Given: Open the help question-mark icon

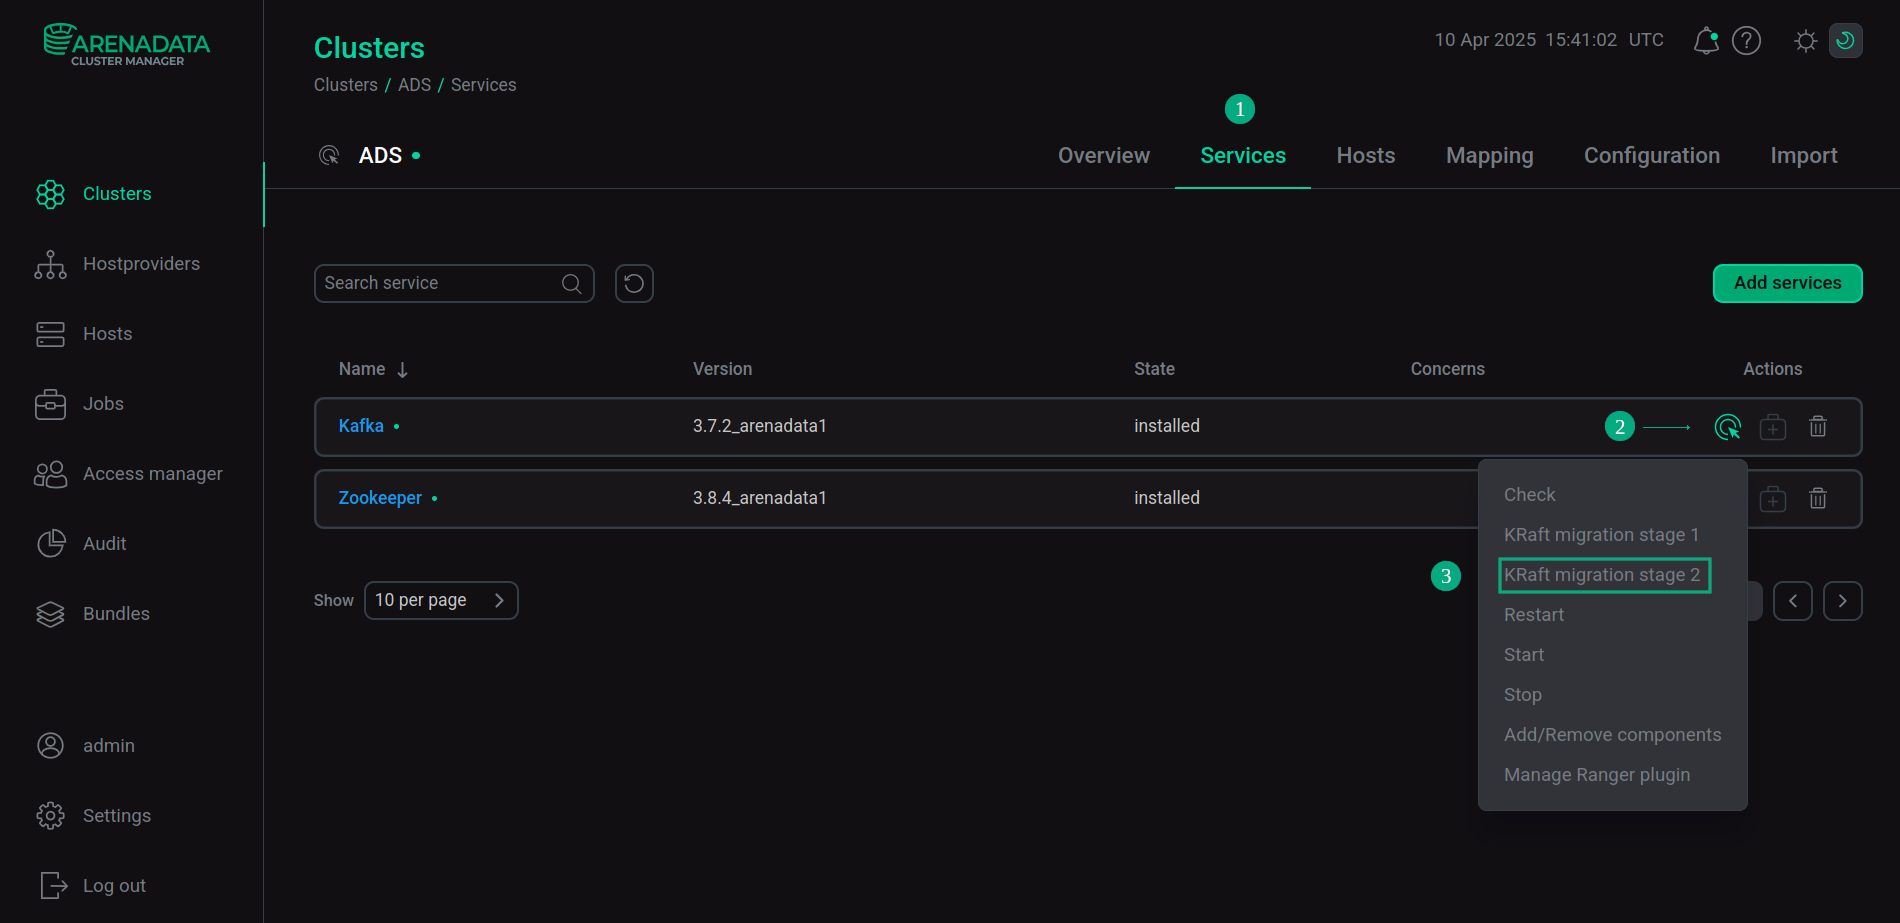Looking at the screenshot, I should click(x=1746, y=41).
